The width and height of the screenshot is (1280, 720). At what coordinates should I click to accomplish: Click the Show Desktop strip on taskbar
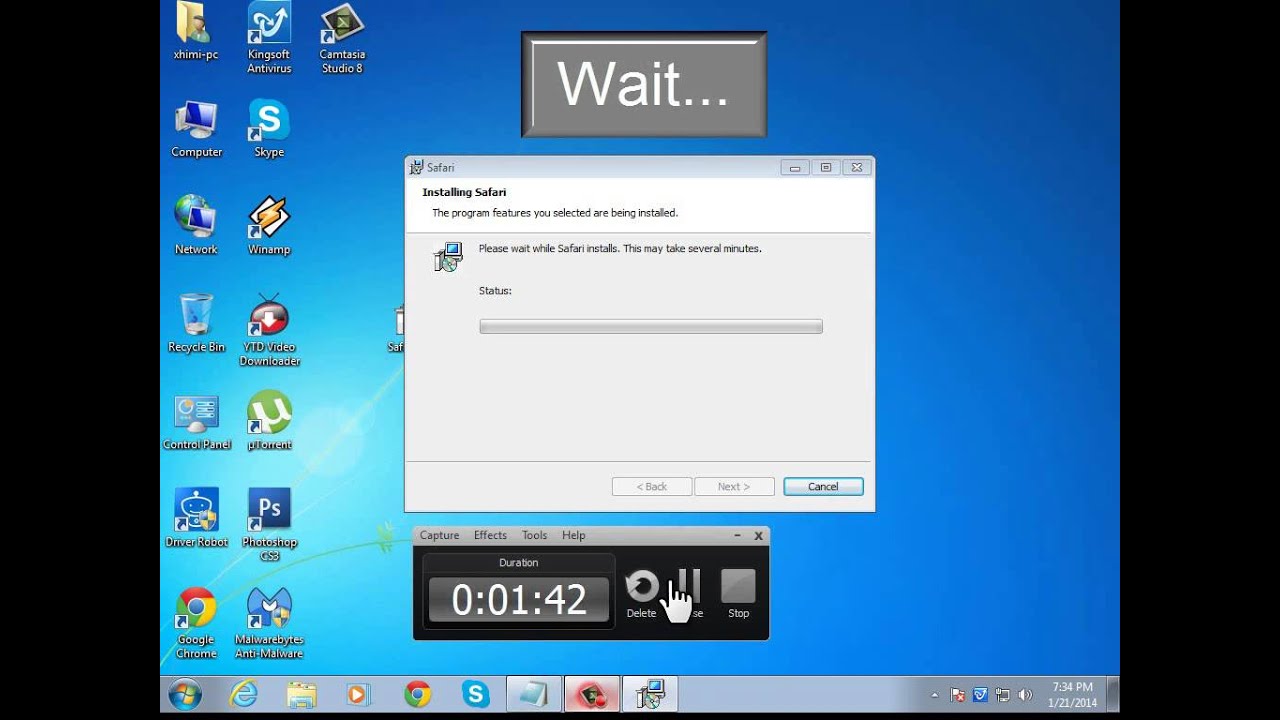coord(1112,695)
